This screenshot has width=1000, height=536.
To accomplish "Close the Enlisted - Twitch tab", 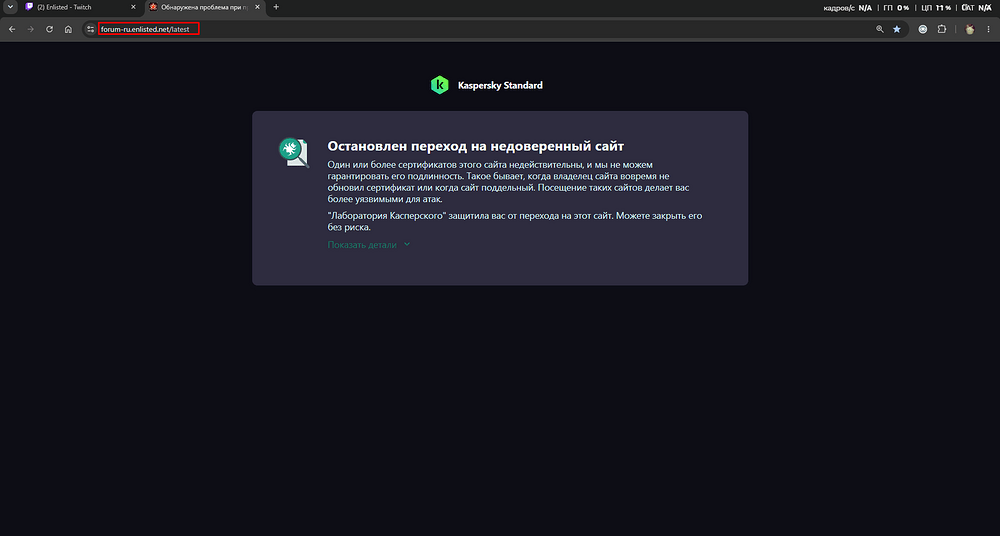I will tap(133, 7).
